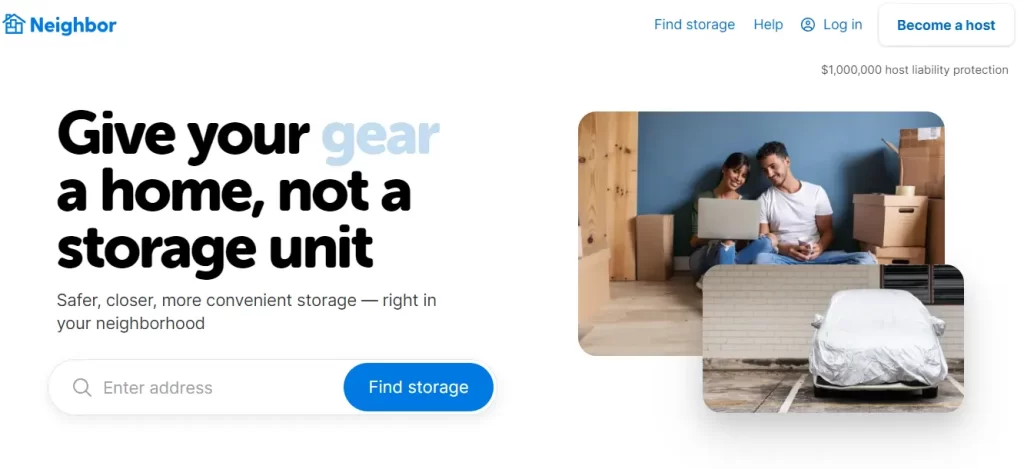Click the magnifying glass search icon
The width and height of the screenshot is (1024, 469).
tap(82, 387)
